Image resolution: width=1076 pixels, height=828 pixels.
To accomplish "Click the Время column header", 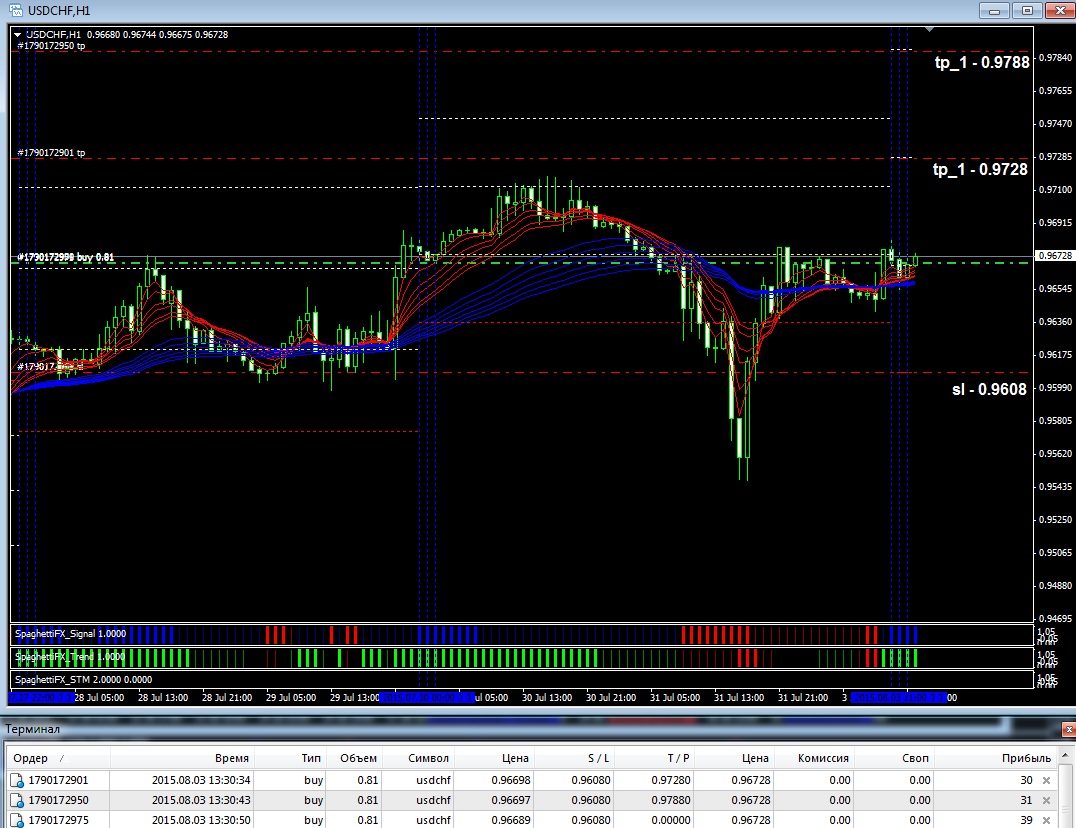I will coord(232,758).
